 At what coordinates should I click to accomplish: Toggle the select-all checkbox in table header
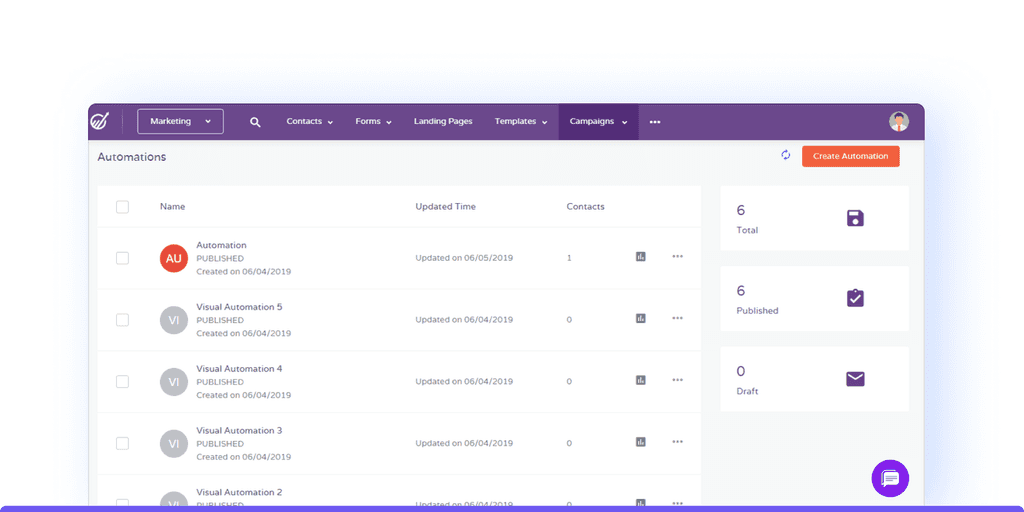tap(122, 207)
